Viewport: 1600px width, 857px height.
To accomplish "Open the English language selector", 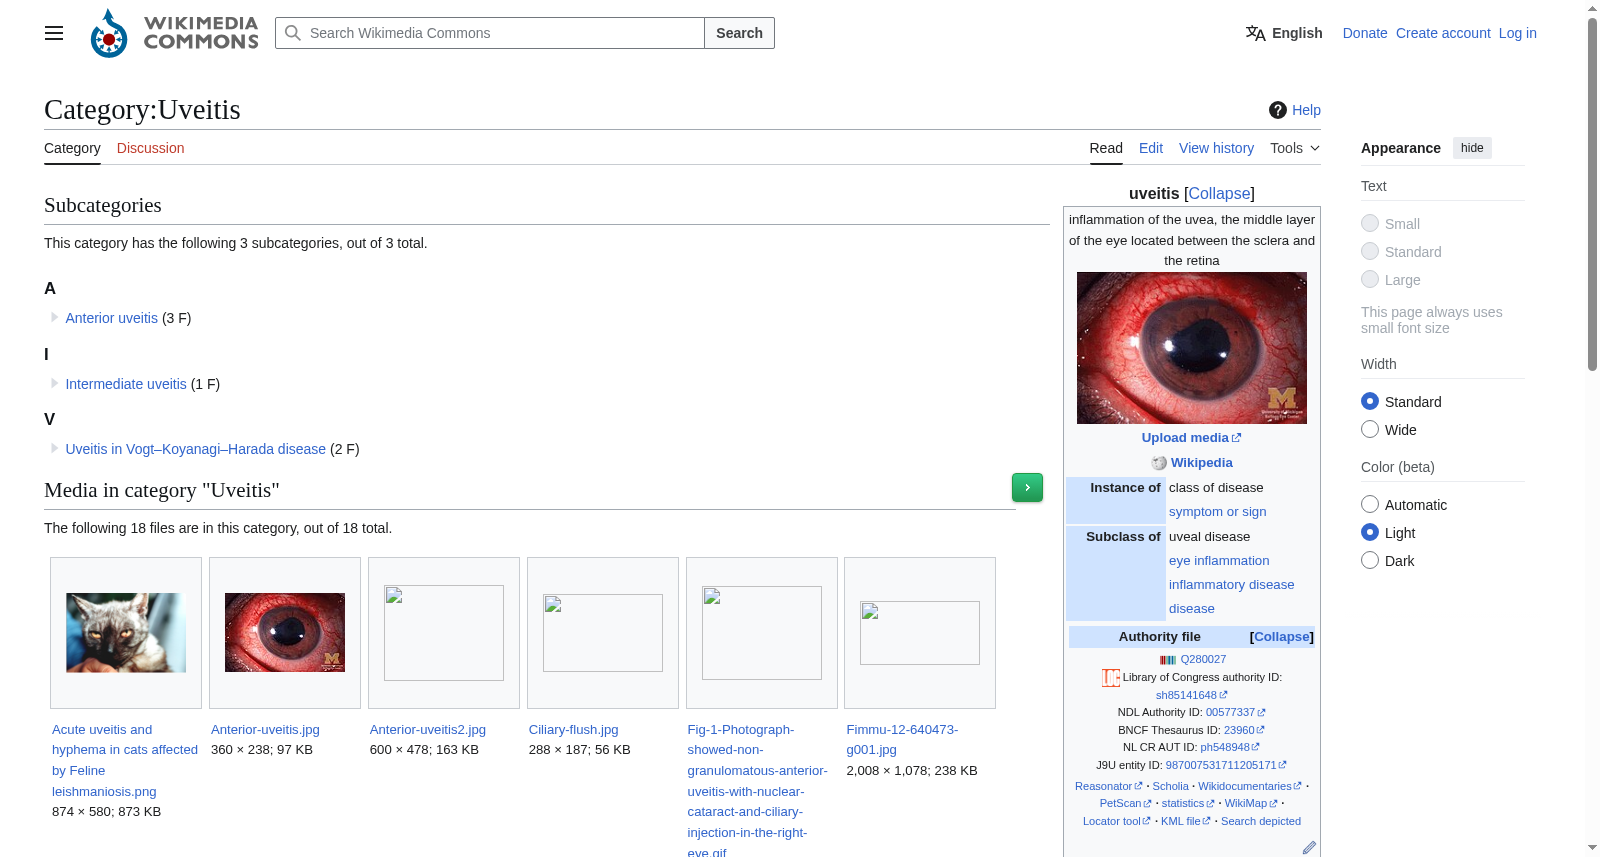I will coord(1284,33).
